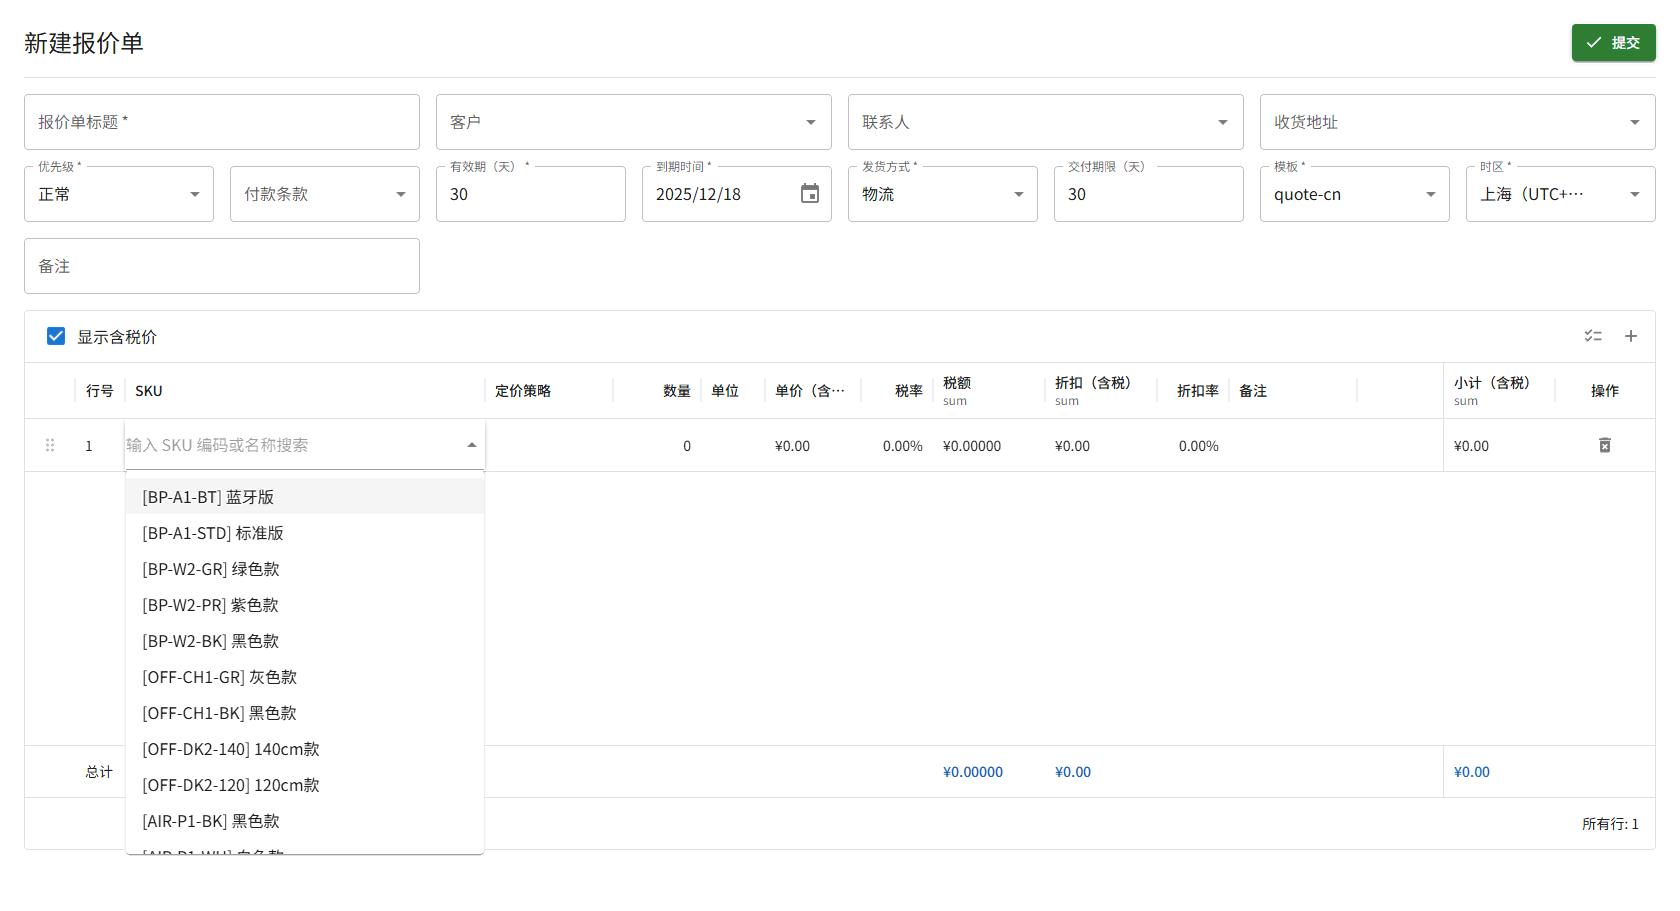Open the calendar picker for 到期时间
The height and width of the screenshot is (911, 1680).
[810, 194]
